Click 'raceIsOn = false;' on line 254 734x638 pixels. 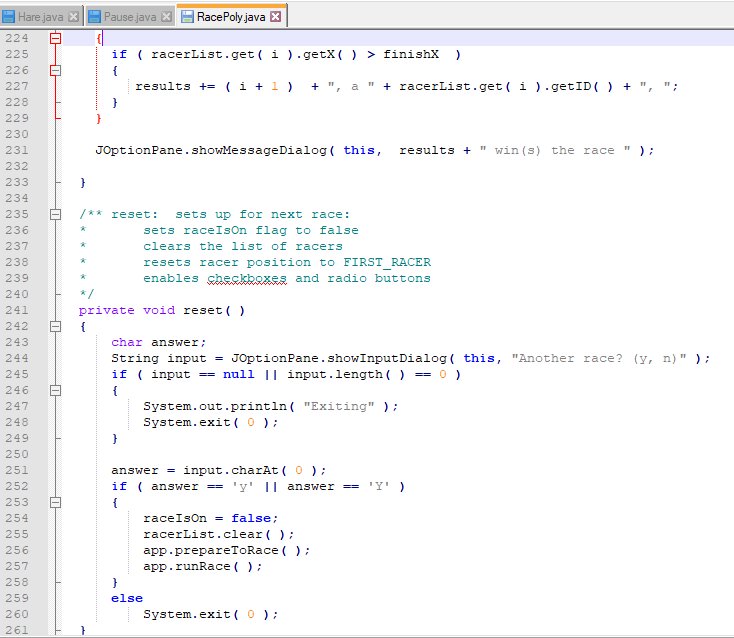211,518
